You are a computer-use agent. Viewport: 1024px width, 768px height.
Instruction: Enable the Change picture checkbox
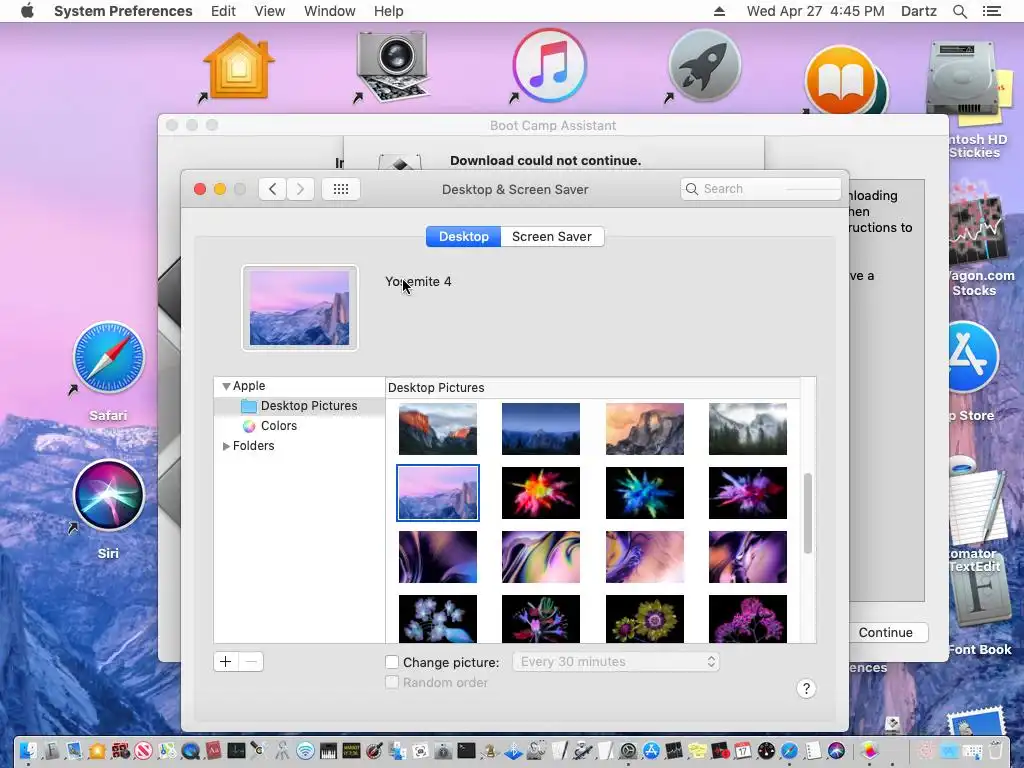[392, 662]
